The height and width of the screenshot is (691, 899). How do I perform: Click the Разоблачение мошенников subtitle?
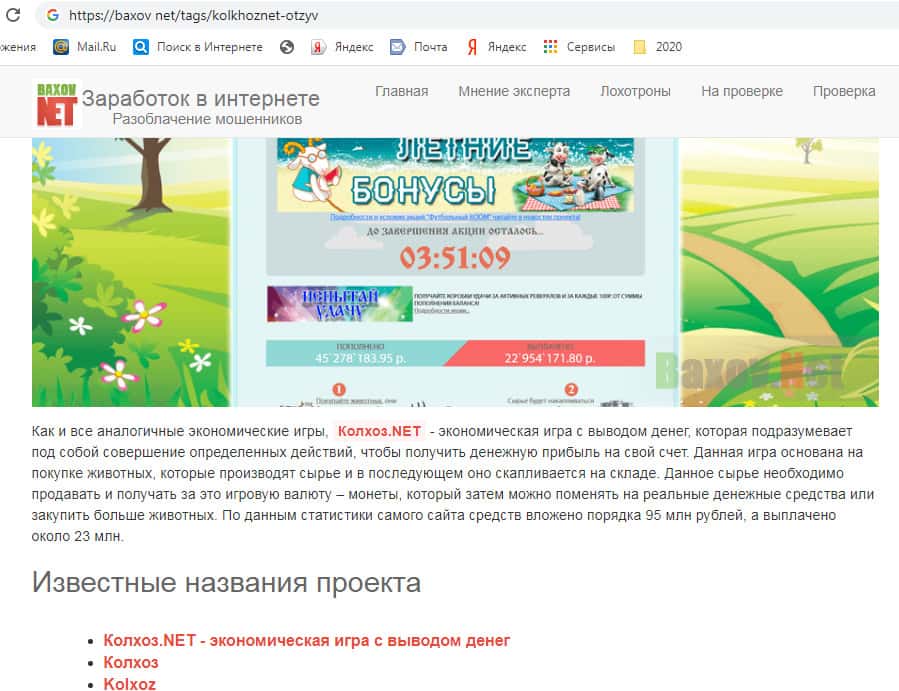click(x=207, y=119)
